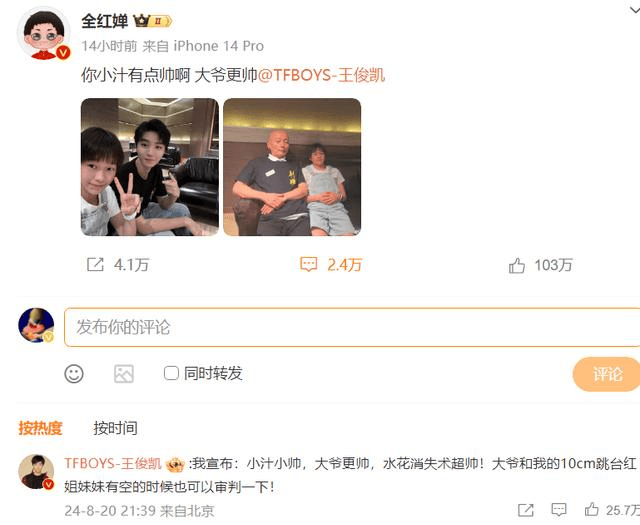
Task: Open the photo of two people on sofa
Action: (x=292, y=167)
